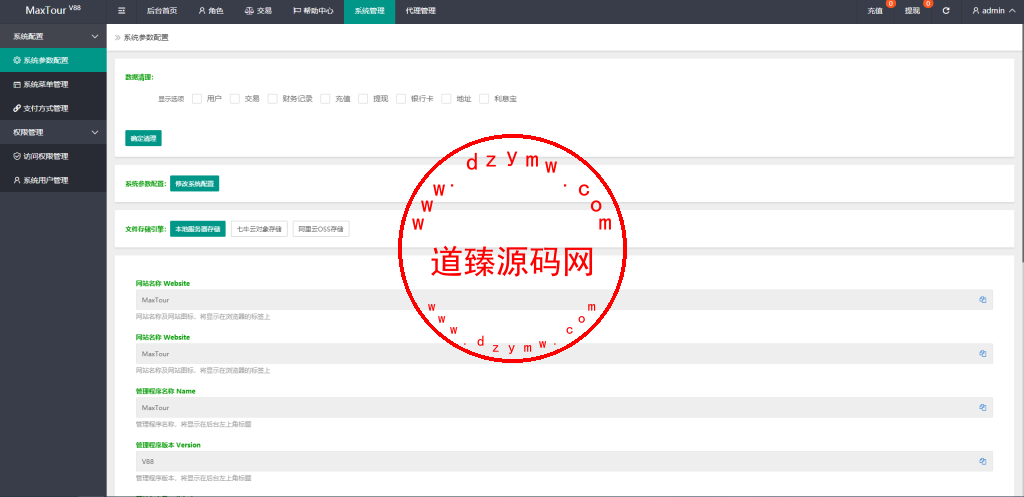This screenshot has width=1024, height=497.
Task: Open the 提现 notification link
Action: click(912, 11)
